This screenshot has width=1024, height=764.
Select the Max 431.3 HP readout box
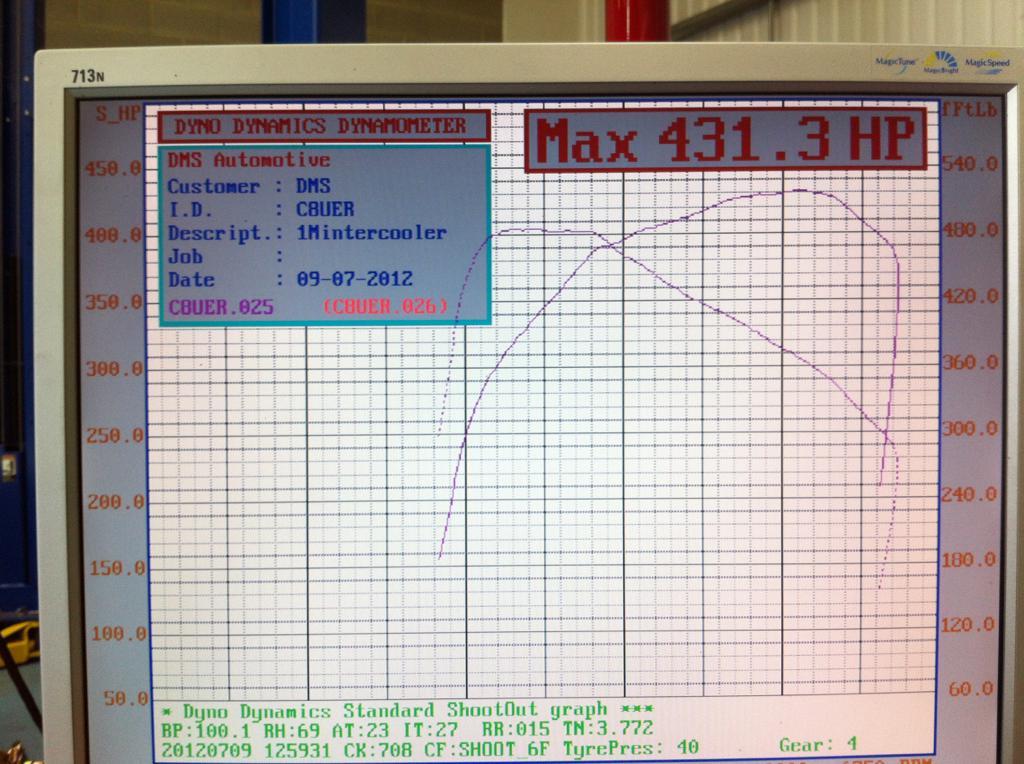click(x=725, y=140)
